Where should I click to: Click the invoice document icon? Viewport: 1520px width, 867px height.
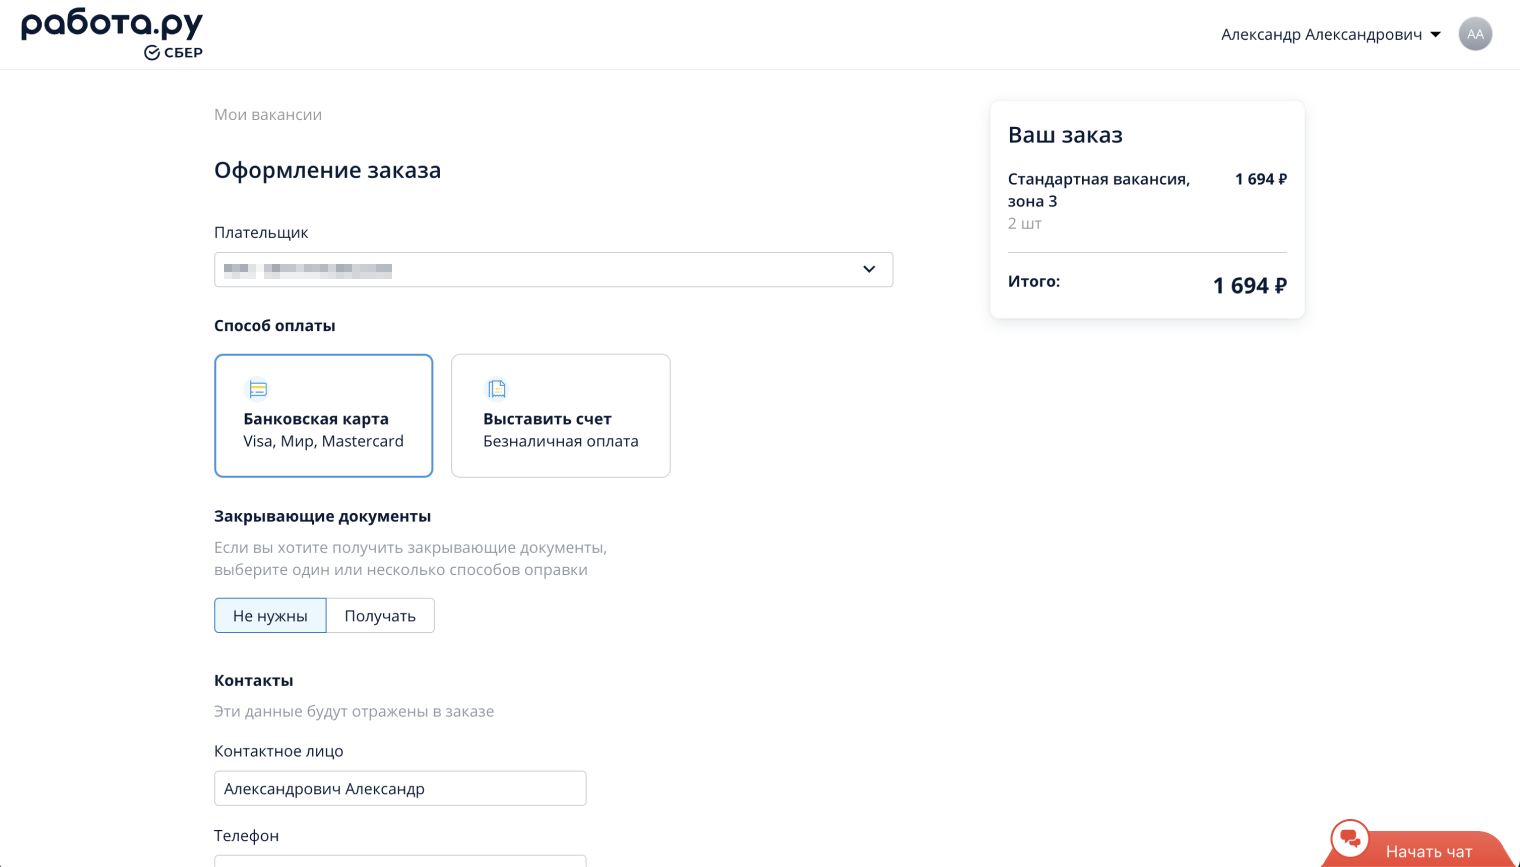click(497, 389)
